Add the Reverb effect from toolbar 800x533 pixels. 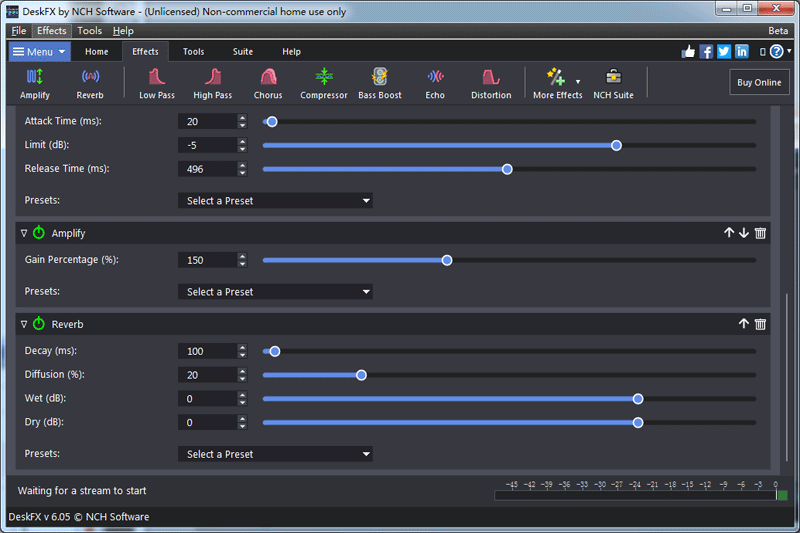[90, 84]
